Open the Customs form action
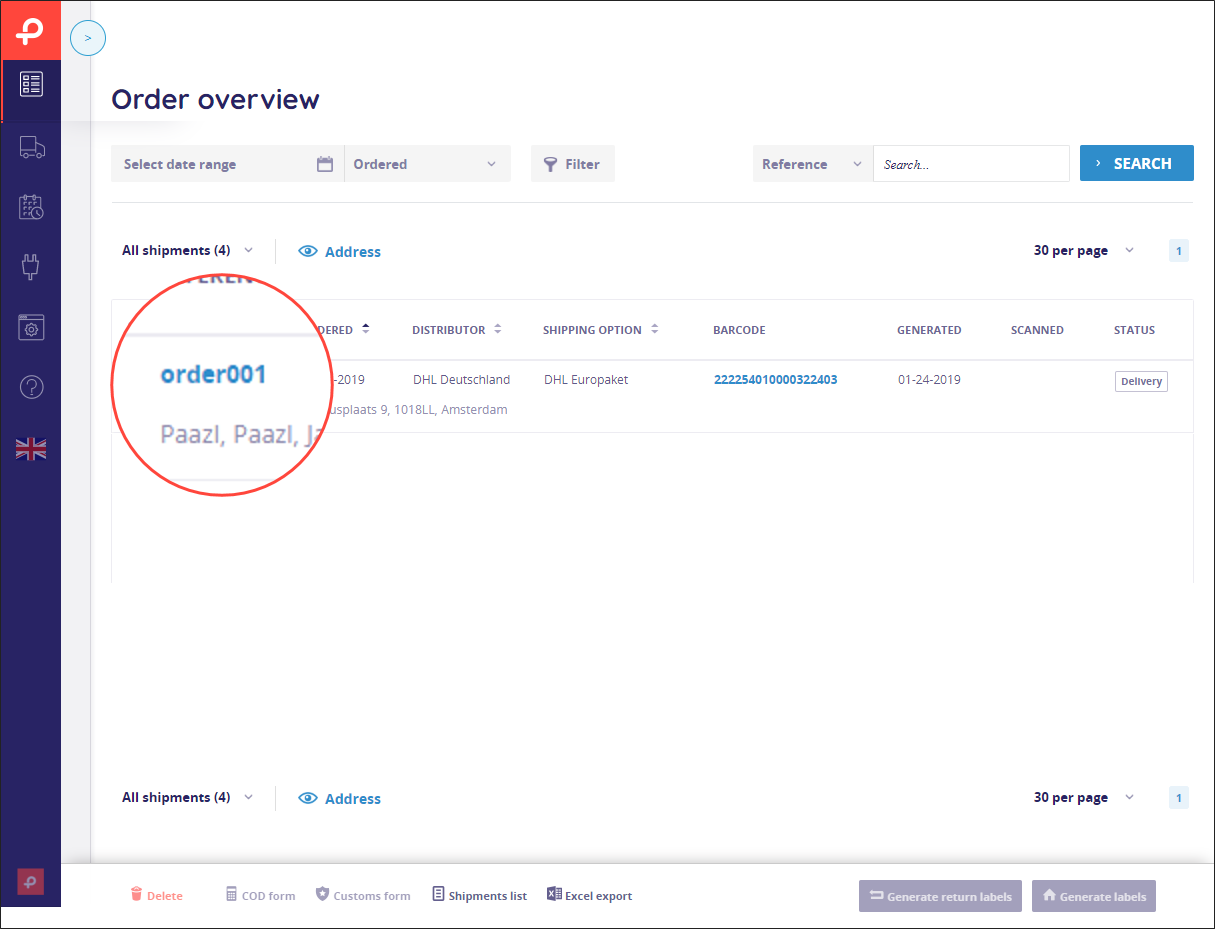The width and height of the screenshot is (1215, 929). (x=363, y=895)
